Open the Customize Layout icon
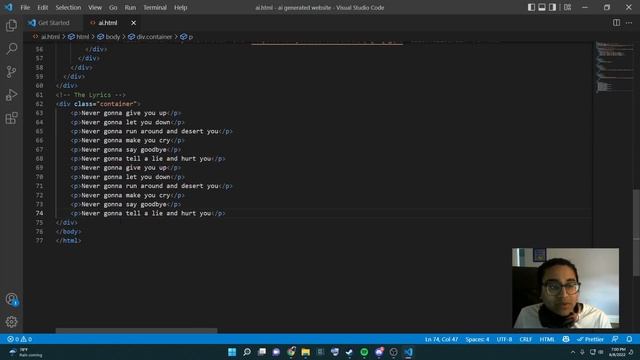This screenshot has height=360, width=640. (567, 7)
